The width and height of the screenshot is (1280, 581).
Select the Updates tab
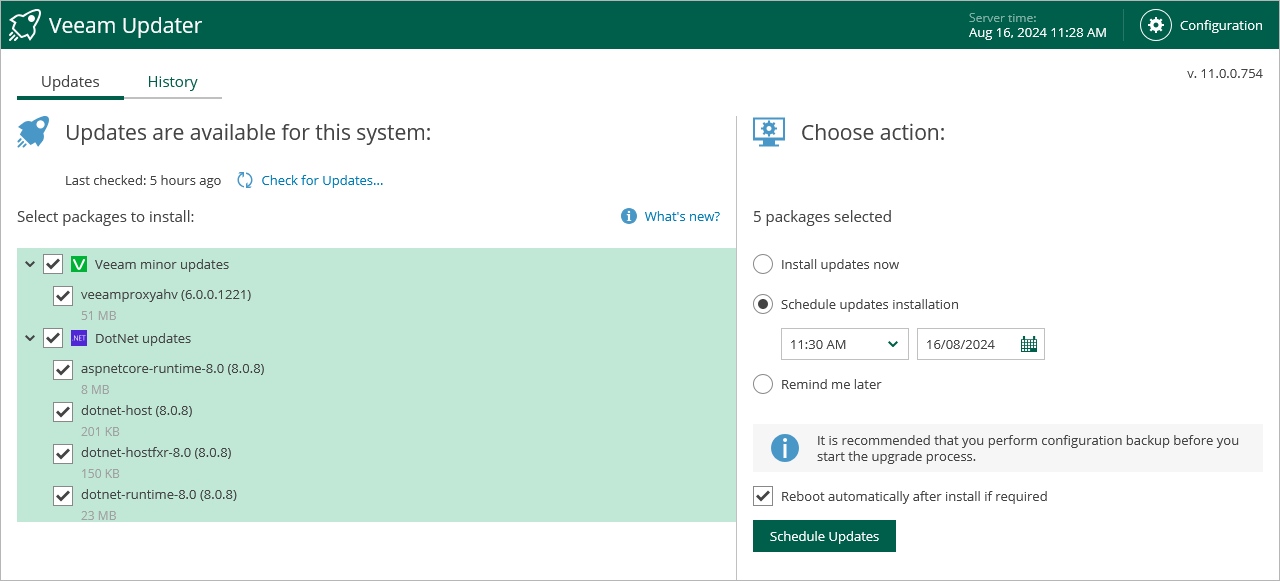pos(70,82)
